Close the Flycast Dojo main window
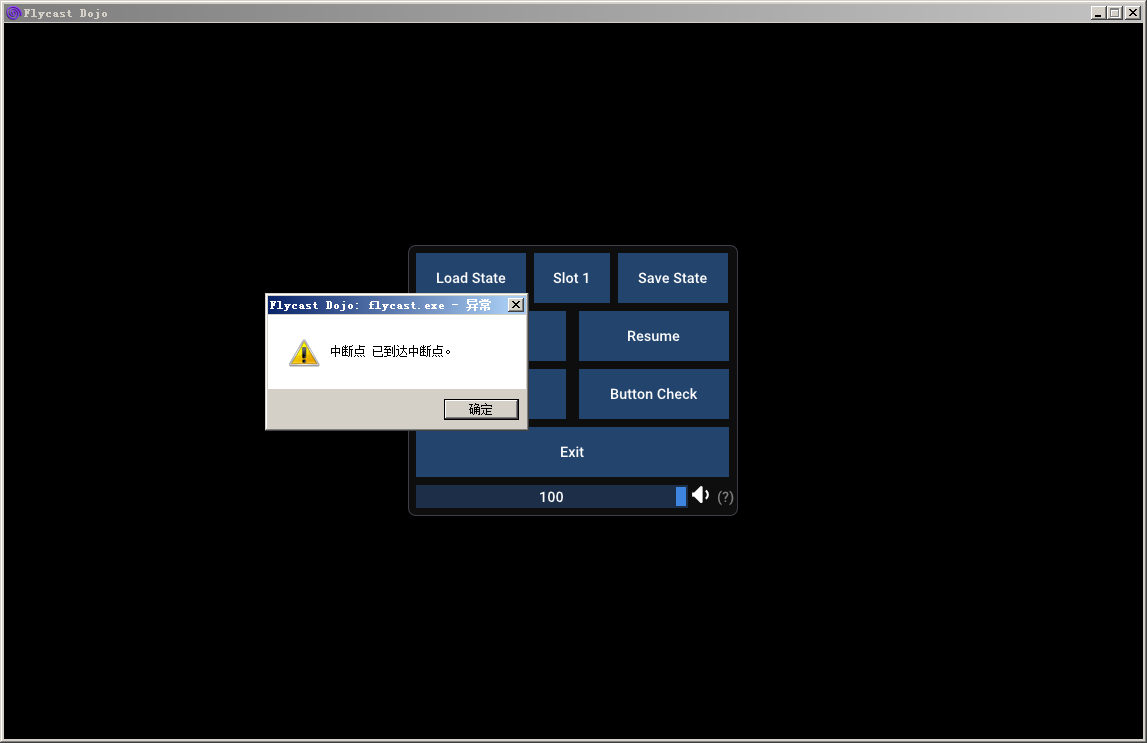 [x=1132, y=12]
